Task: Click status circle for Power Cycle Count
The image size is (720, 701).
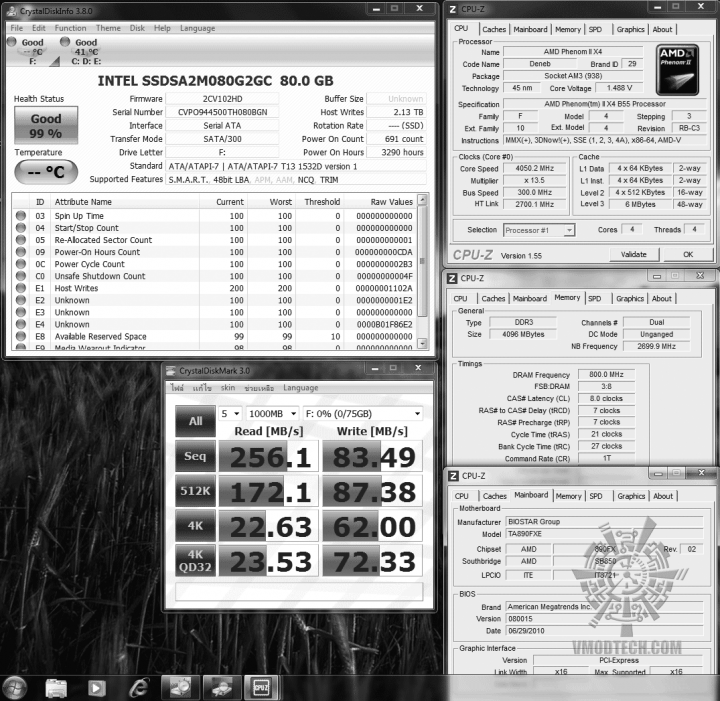Action: (21, 264)
